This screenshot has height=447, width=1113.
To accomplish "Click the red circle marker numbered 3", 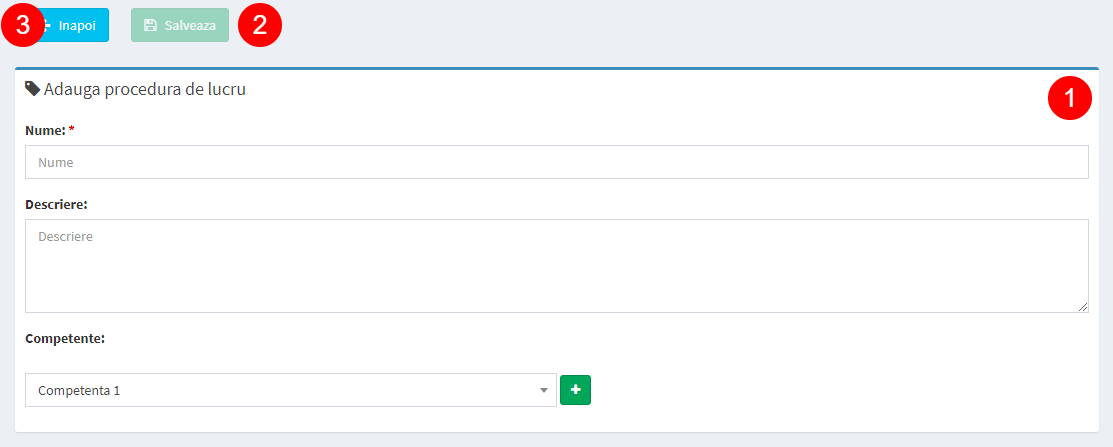I will pos(23,26).
